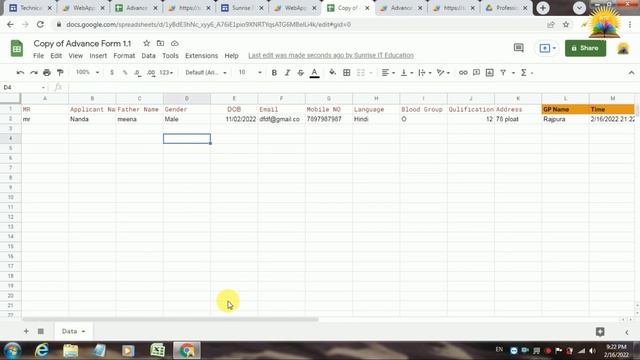Toggle italic formatting
640x360 pixels.
point(287,73)
